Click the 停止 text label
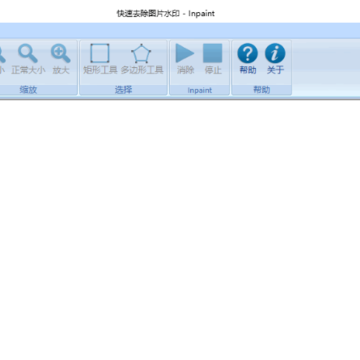 tap(213, 70)
